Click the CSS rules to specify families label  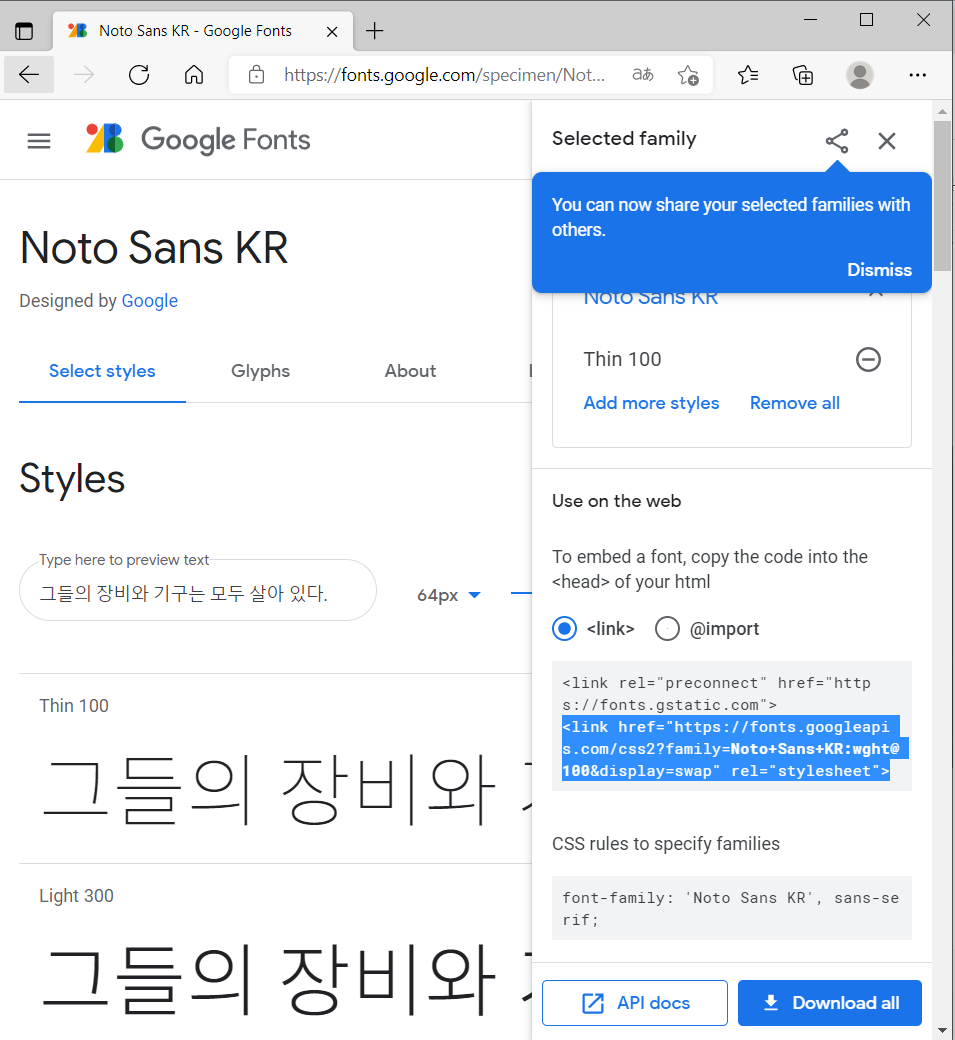tap(666, 844)
